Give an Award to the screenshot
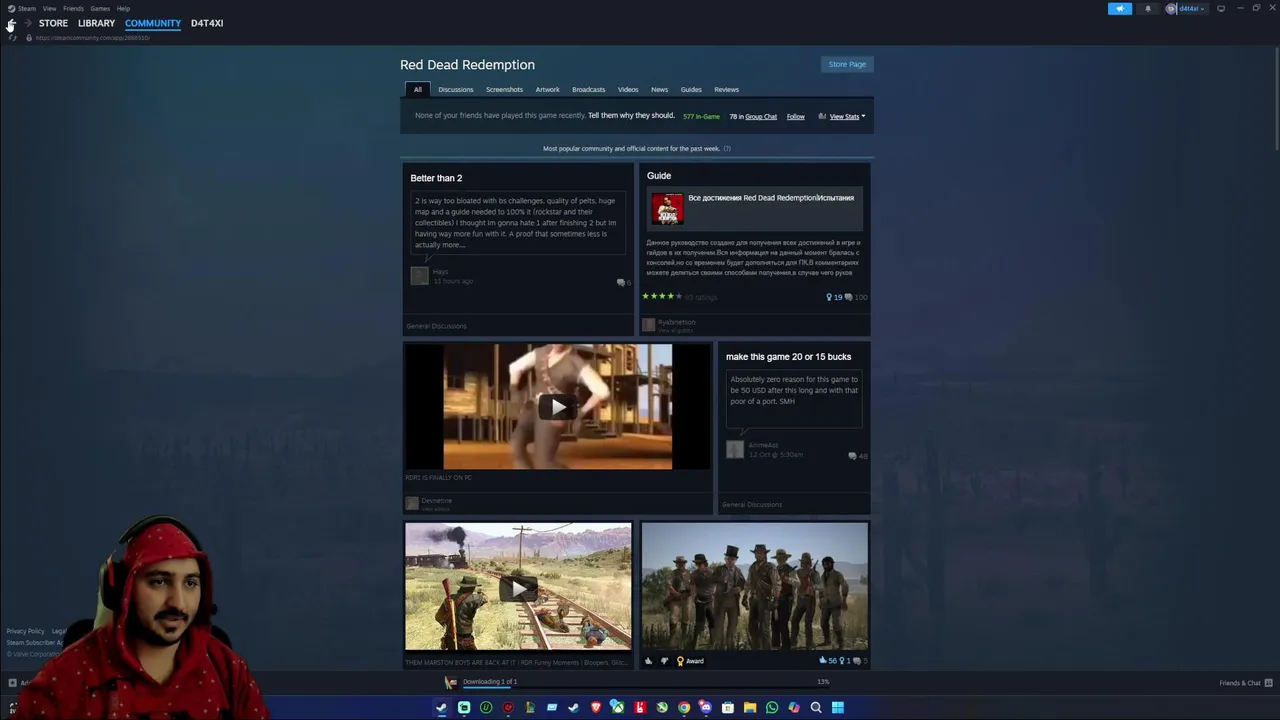This screenshot has width=1280, height=720. (690, 661)
